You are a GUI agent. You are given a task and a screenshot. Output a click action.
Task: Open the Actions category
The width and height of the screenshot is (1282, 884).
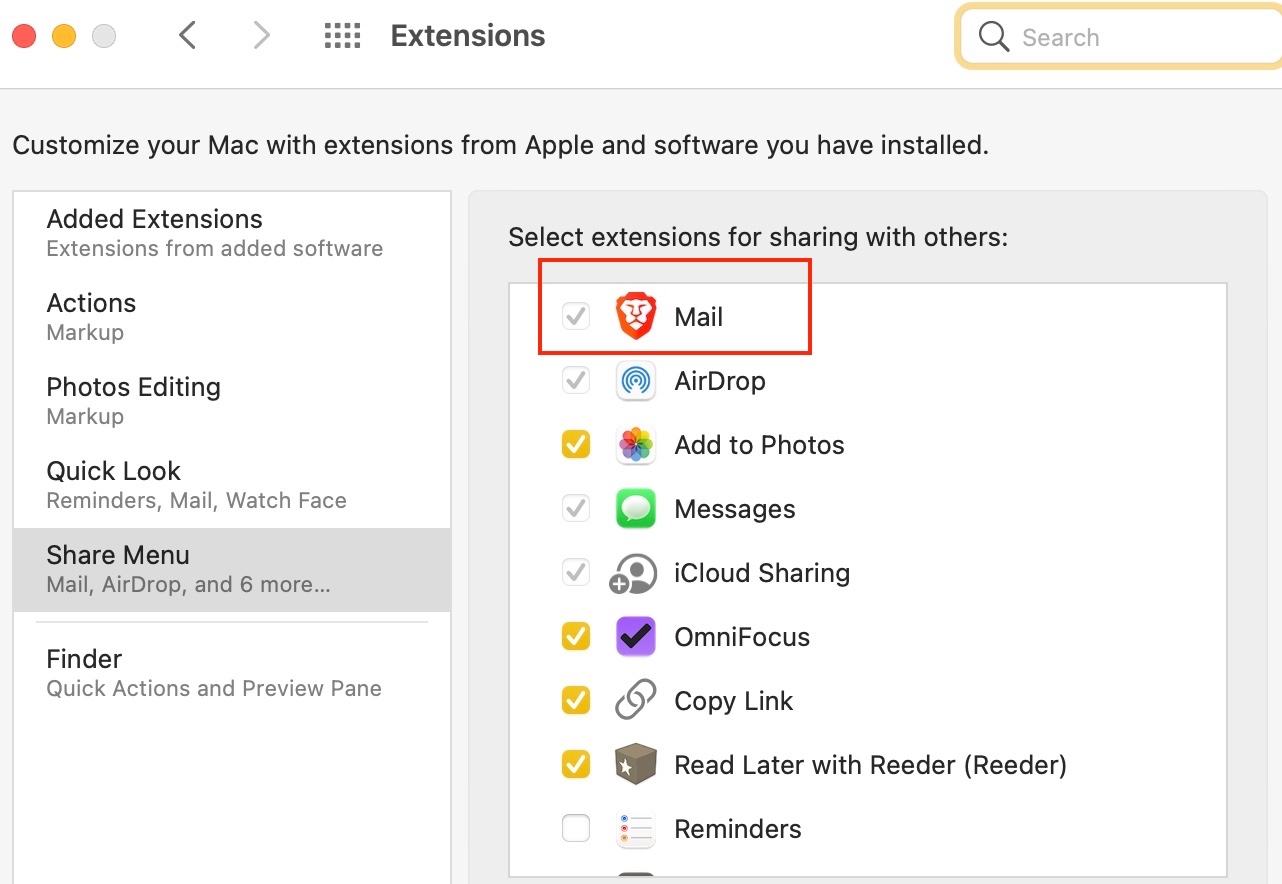(x=232, y=317)
